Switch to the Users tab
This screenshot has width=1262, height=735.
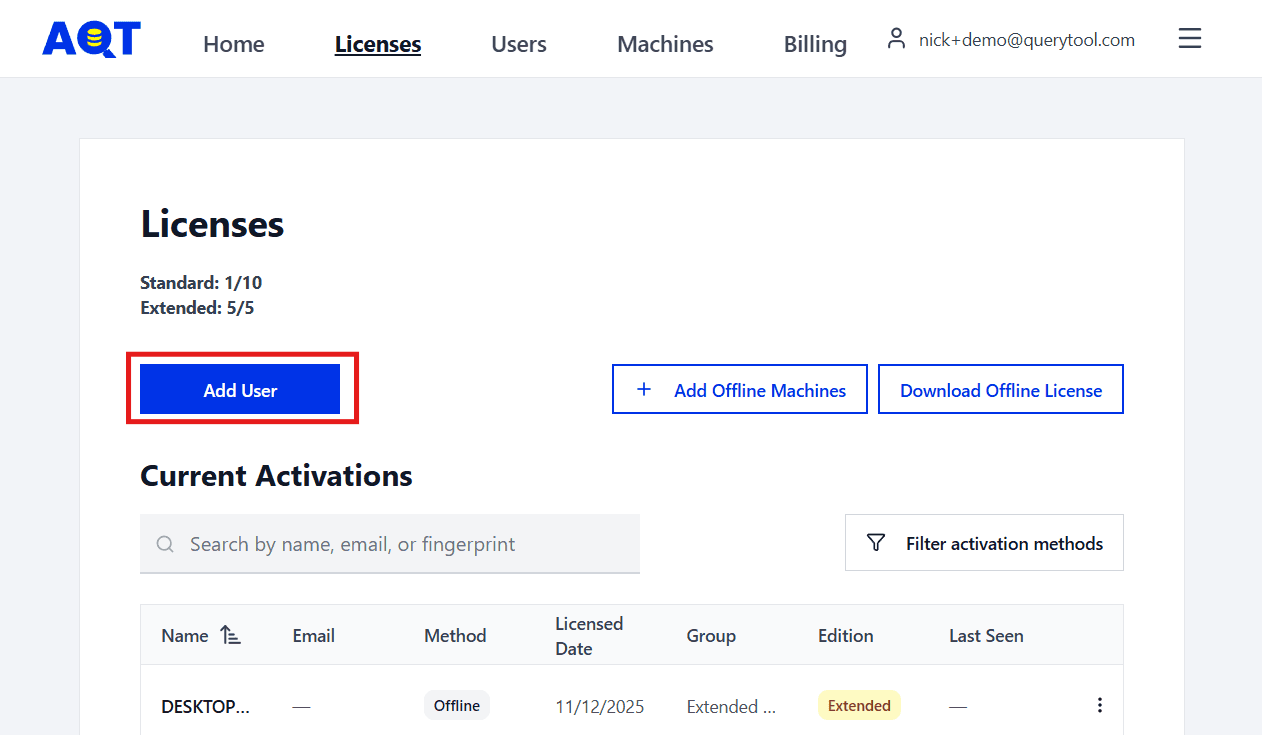519,44
